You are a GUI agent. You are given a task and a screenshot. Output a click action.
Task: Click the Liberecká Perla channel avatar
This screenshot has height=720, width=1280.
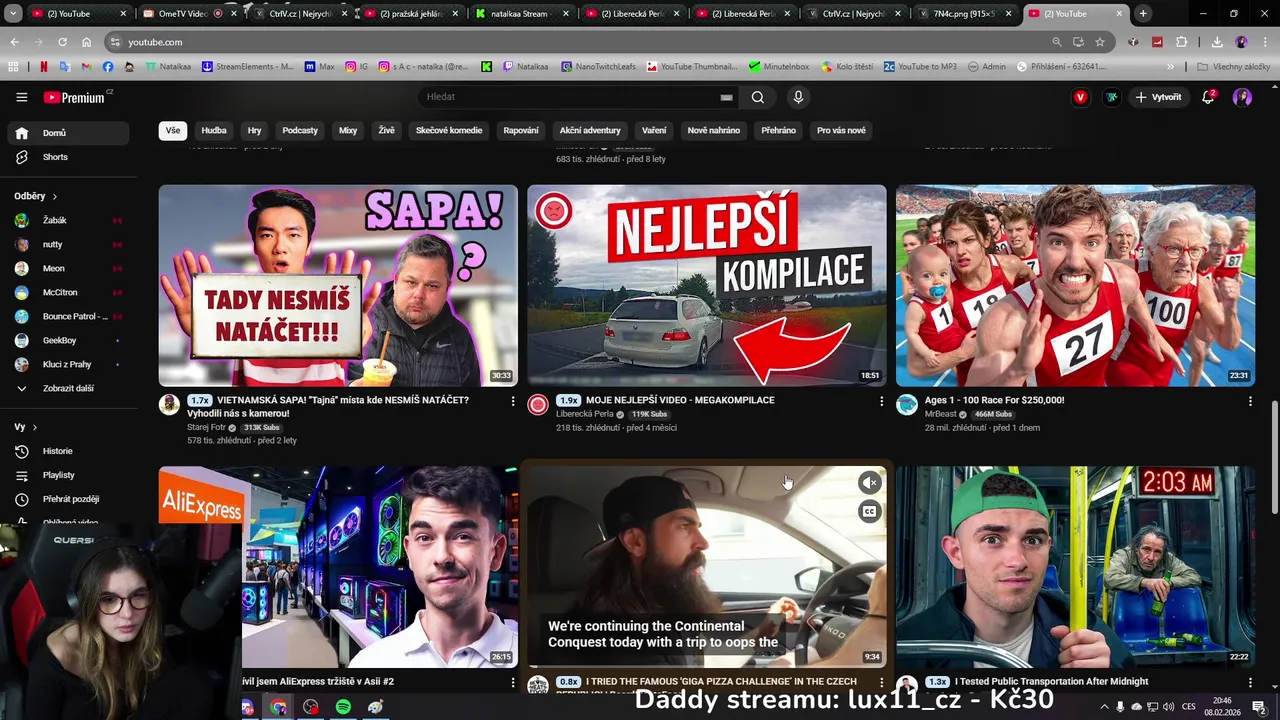tap(538, 404)
